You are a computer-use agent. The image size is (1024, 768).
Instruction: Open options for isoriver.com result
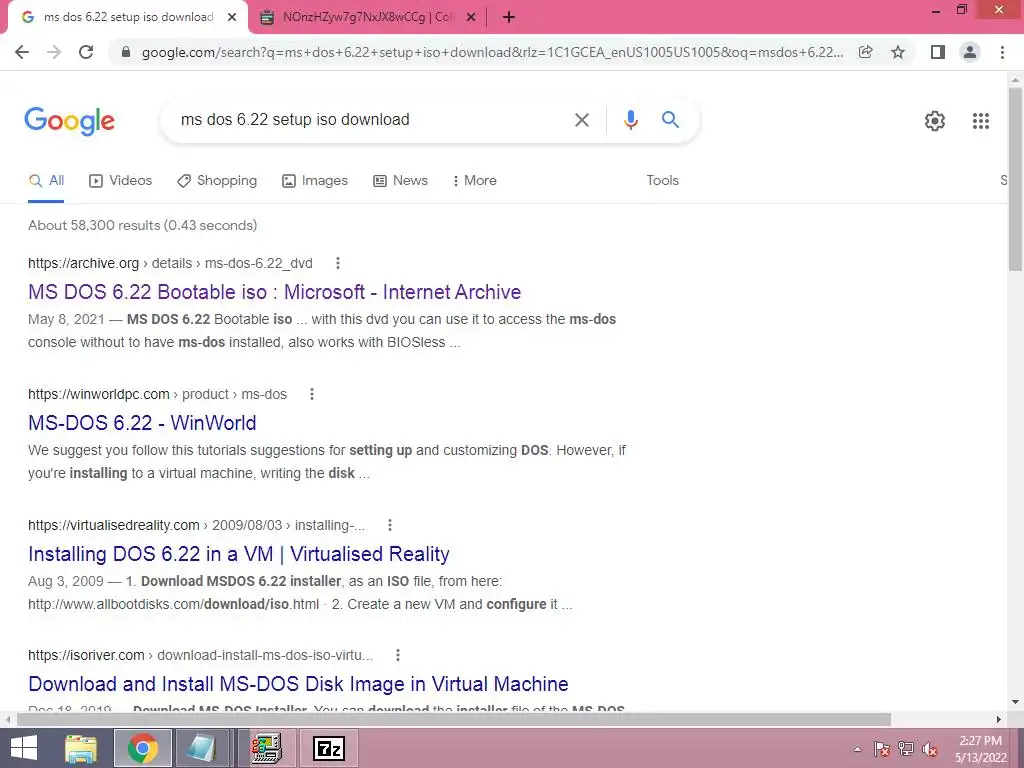click(x=397, y=655)
